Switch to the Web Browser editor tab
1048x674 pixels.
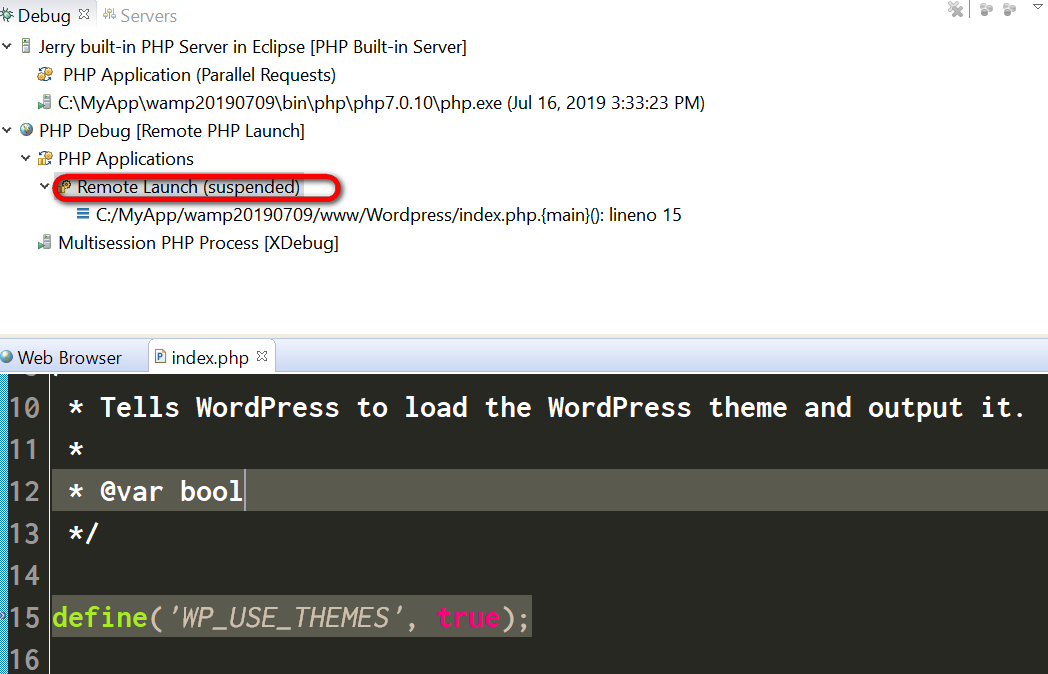click(70, 358)
